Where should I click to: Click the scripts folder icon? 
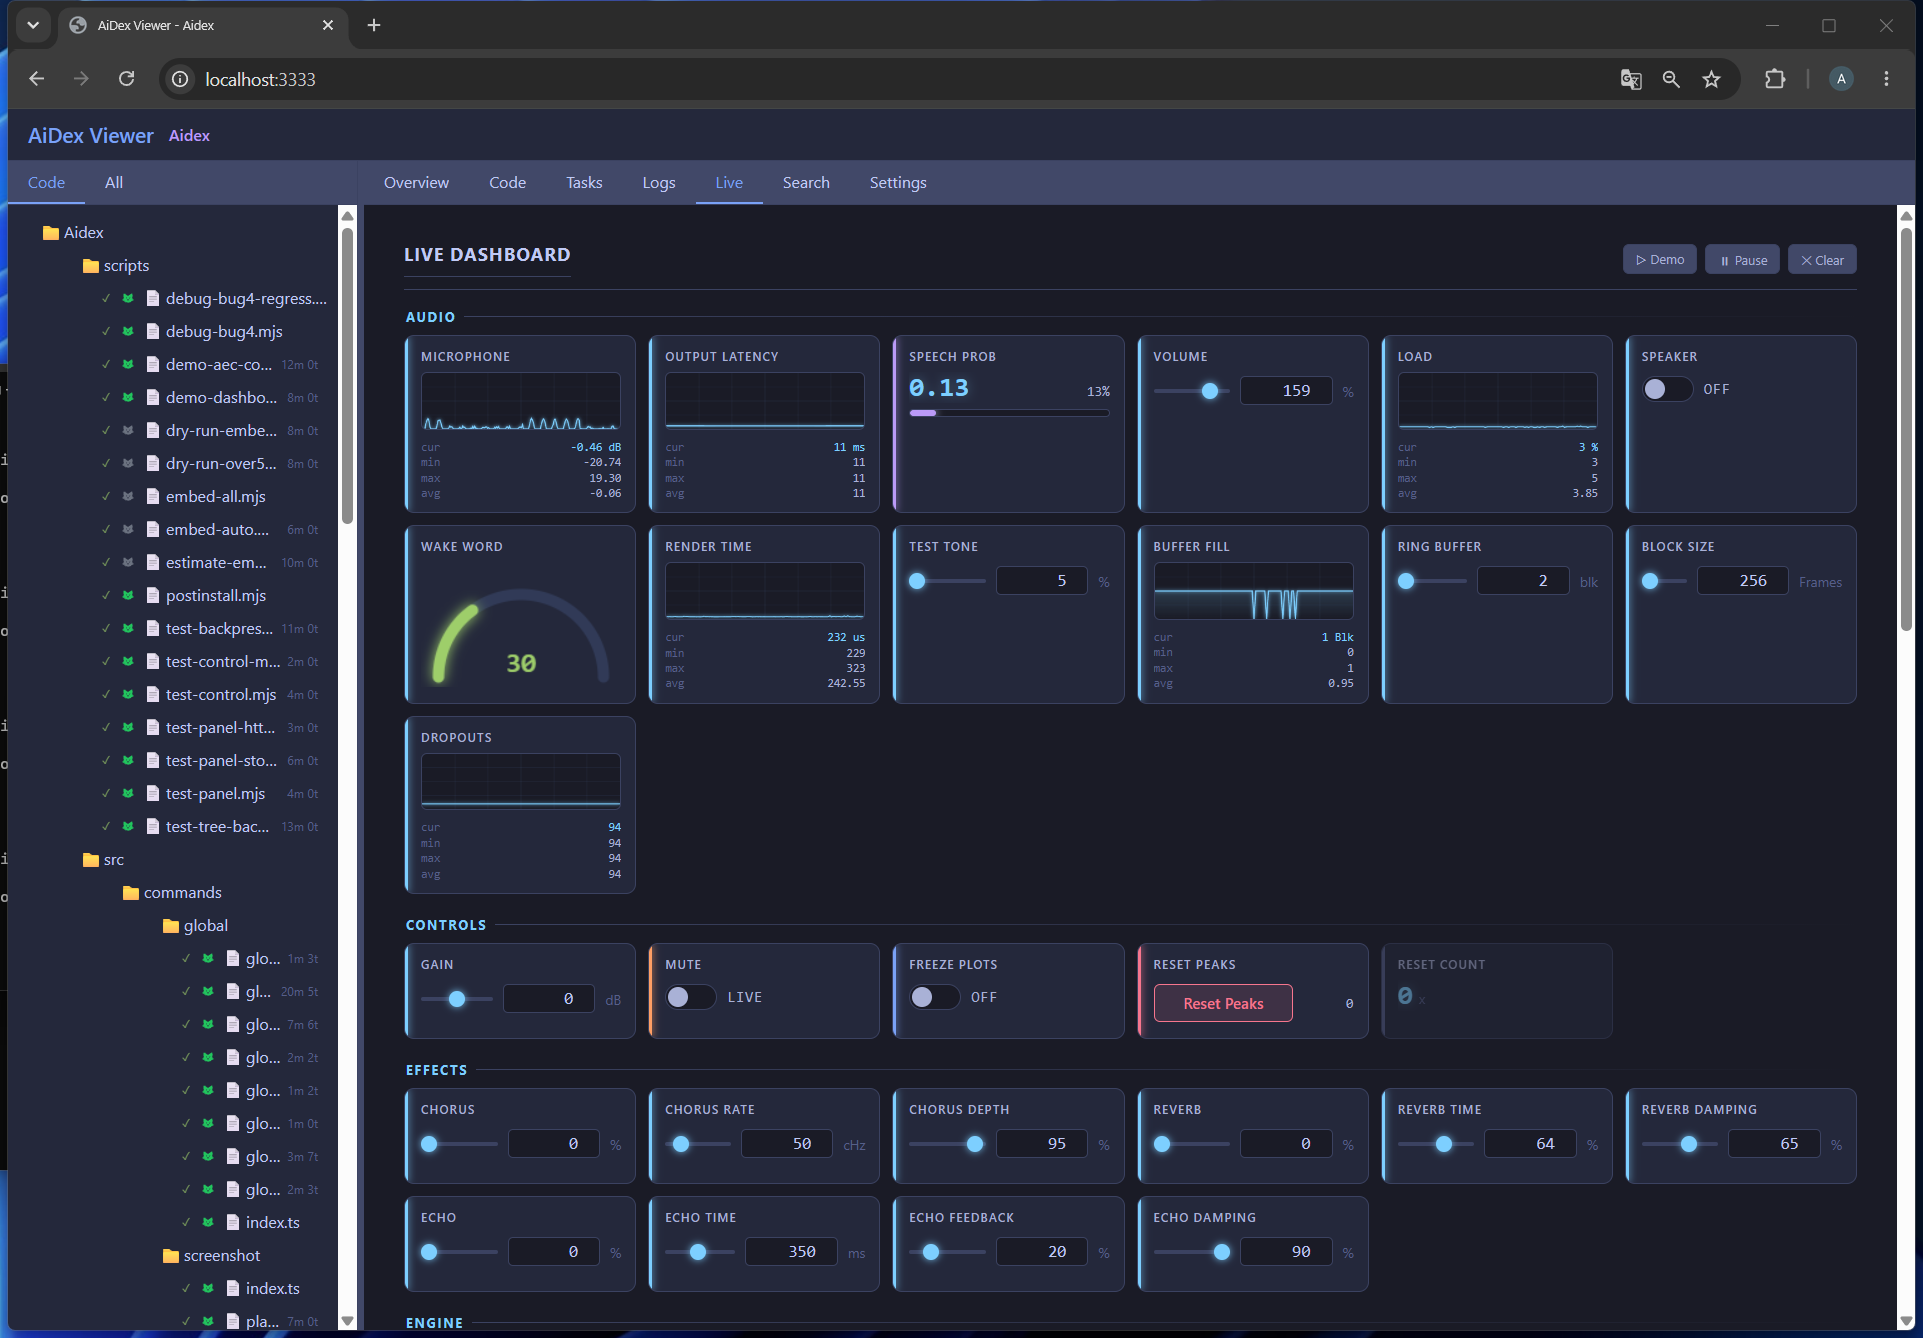(x=91, y=266)
